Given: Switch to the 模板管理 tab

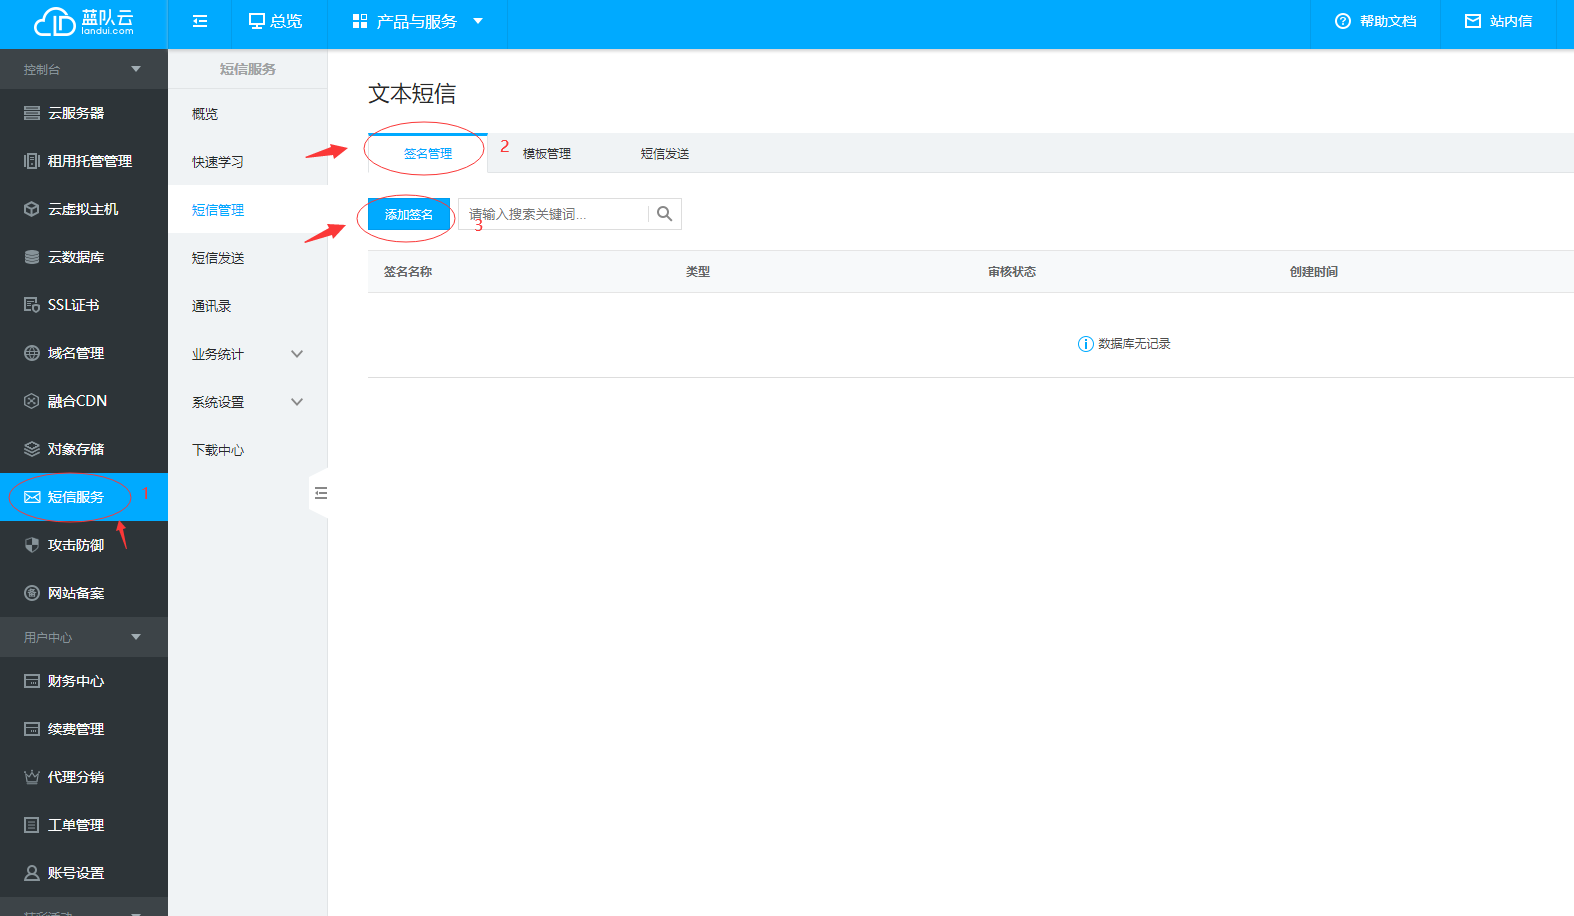Looking at the screenshot, I should [x=547, y=153].
